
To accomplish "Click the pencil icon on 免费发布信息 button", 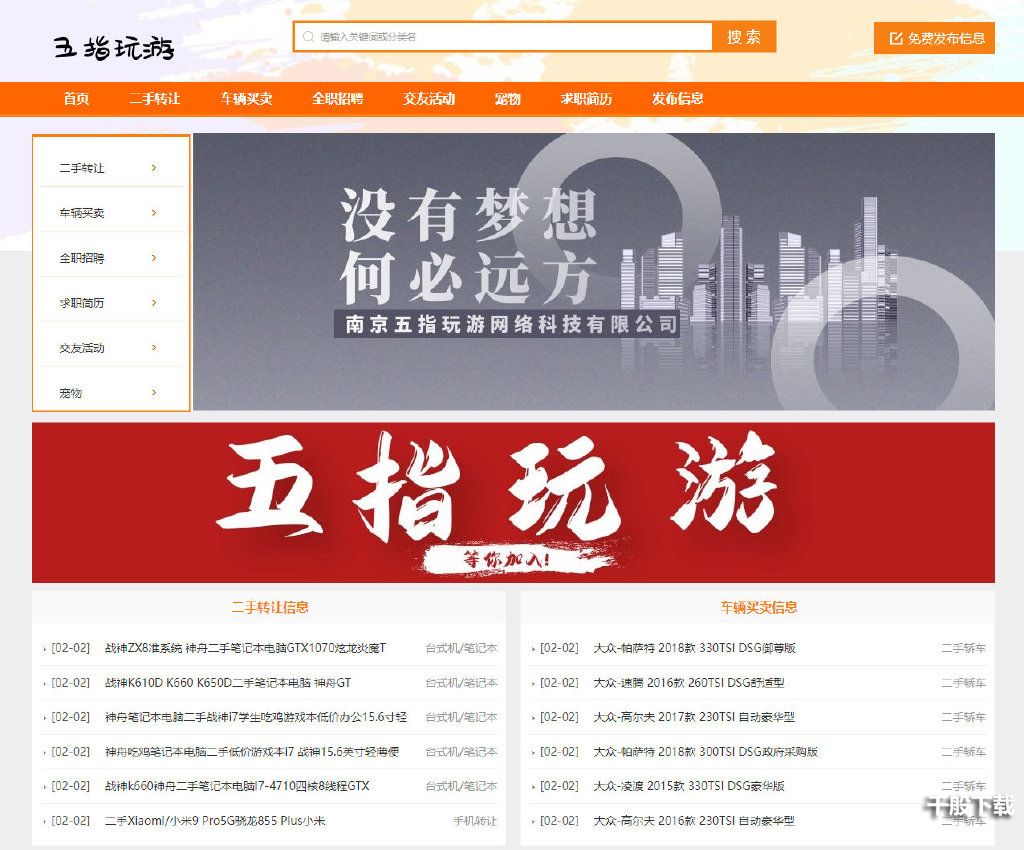I will coord(894,38).
